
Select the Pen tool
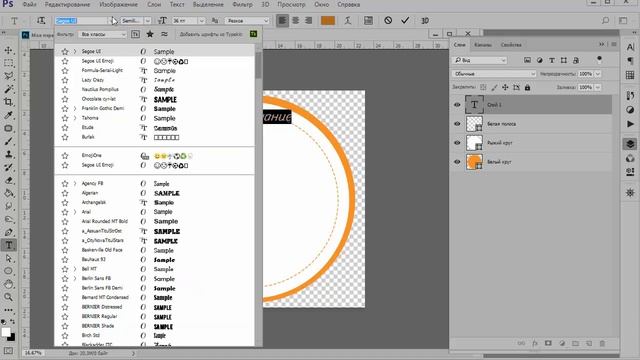click(x=8, y=232)
